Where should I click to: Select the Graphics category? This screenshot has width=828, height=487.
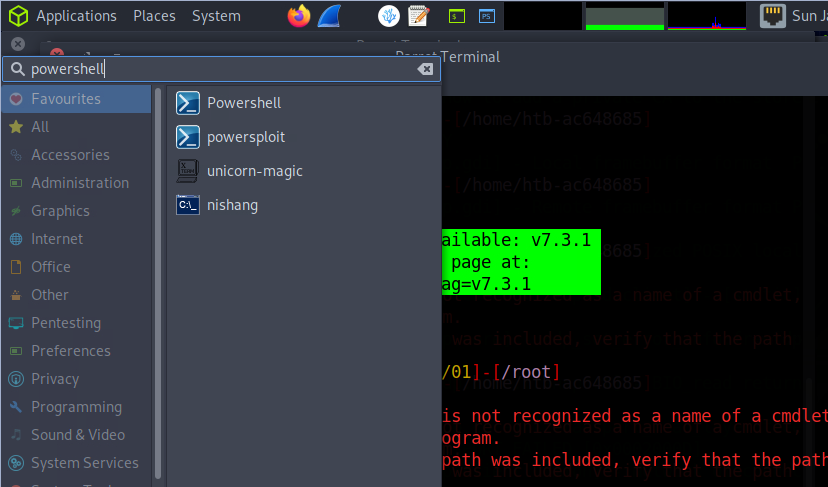[x=77, y=211]
